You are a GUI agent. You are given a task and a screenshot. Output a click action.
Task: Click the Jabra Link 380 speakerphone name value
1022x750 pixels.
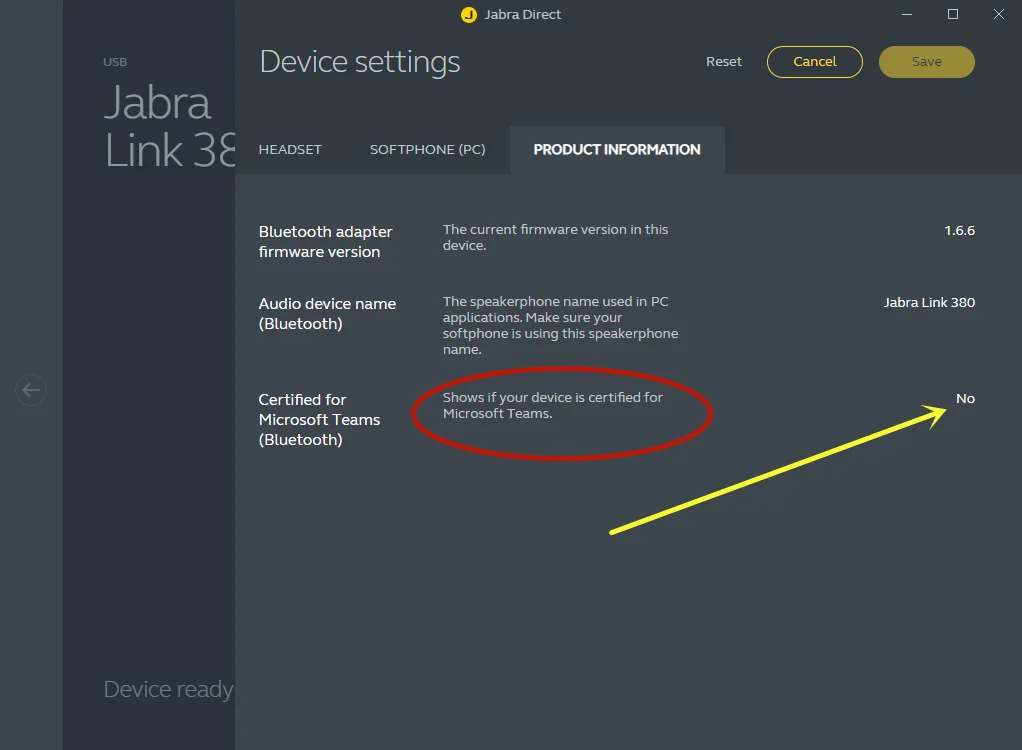point(928,302)
